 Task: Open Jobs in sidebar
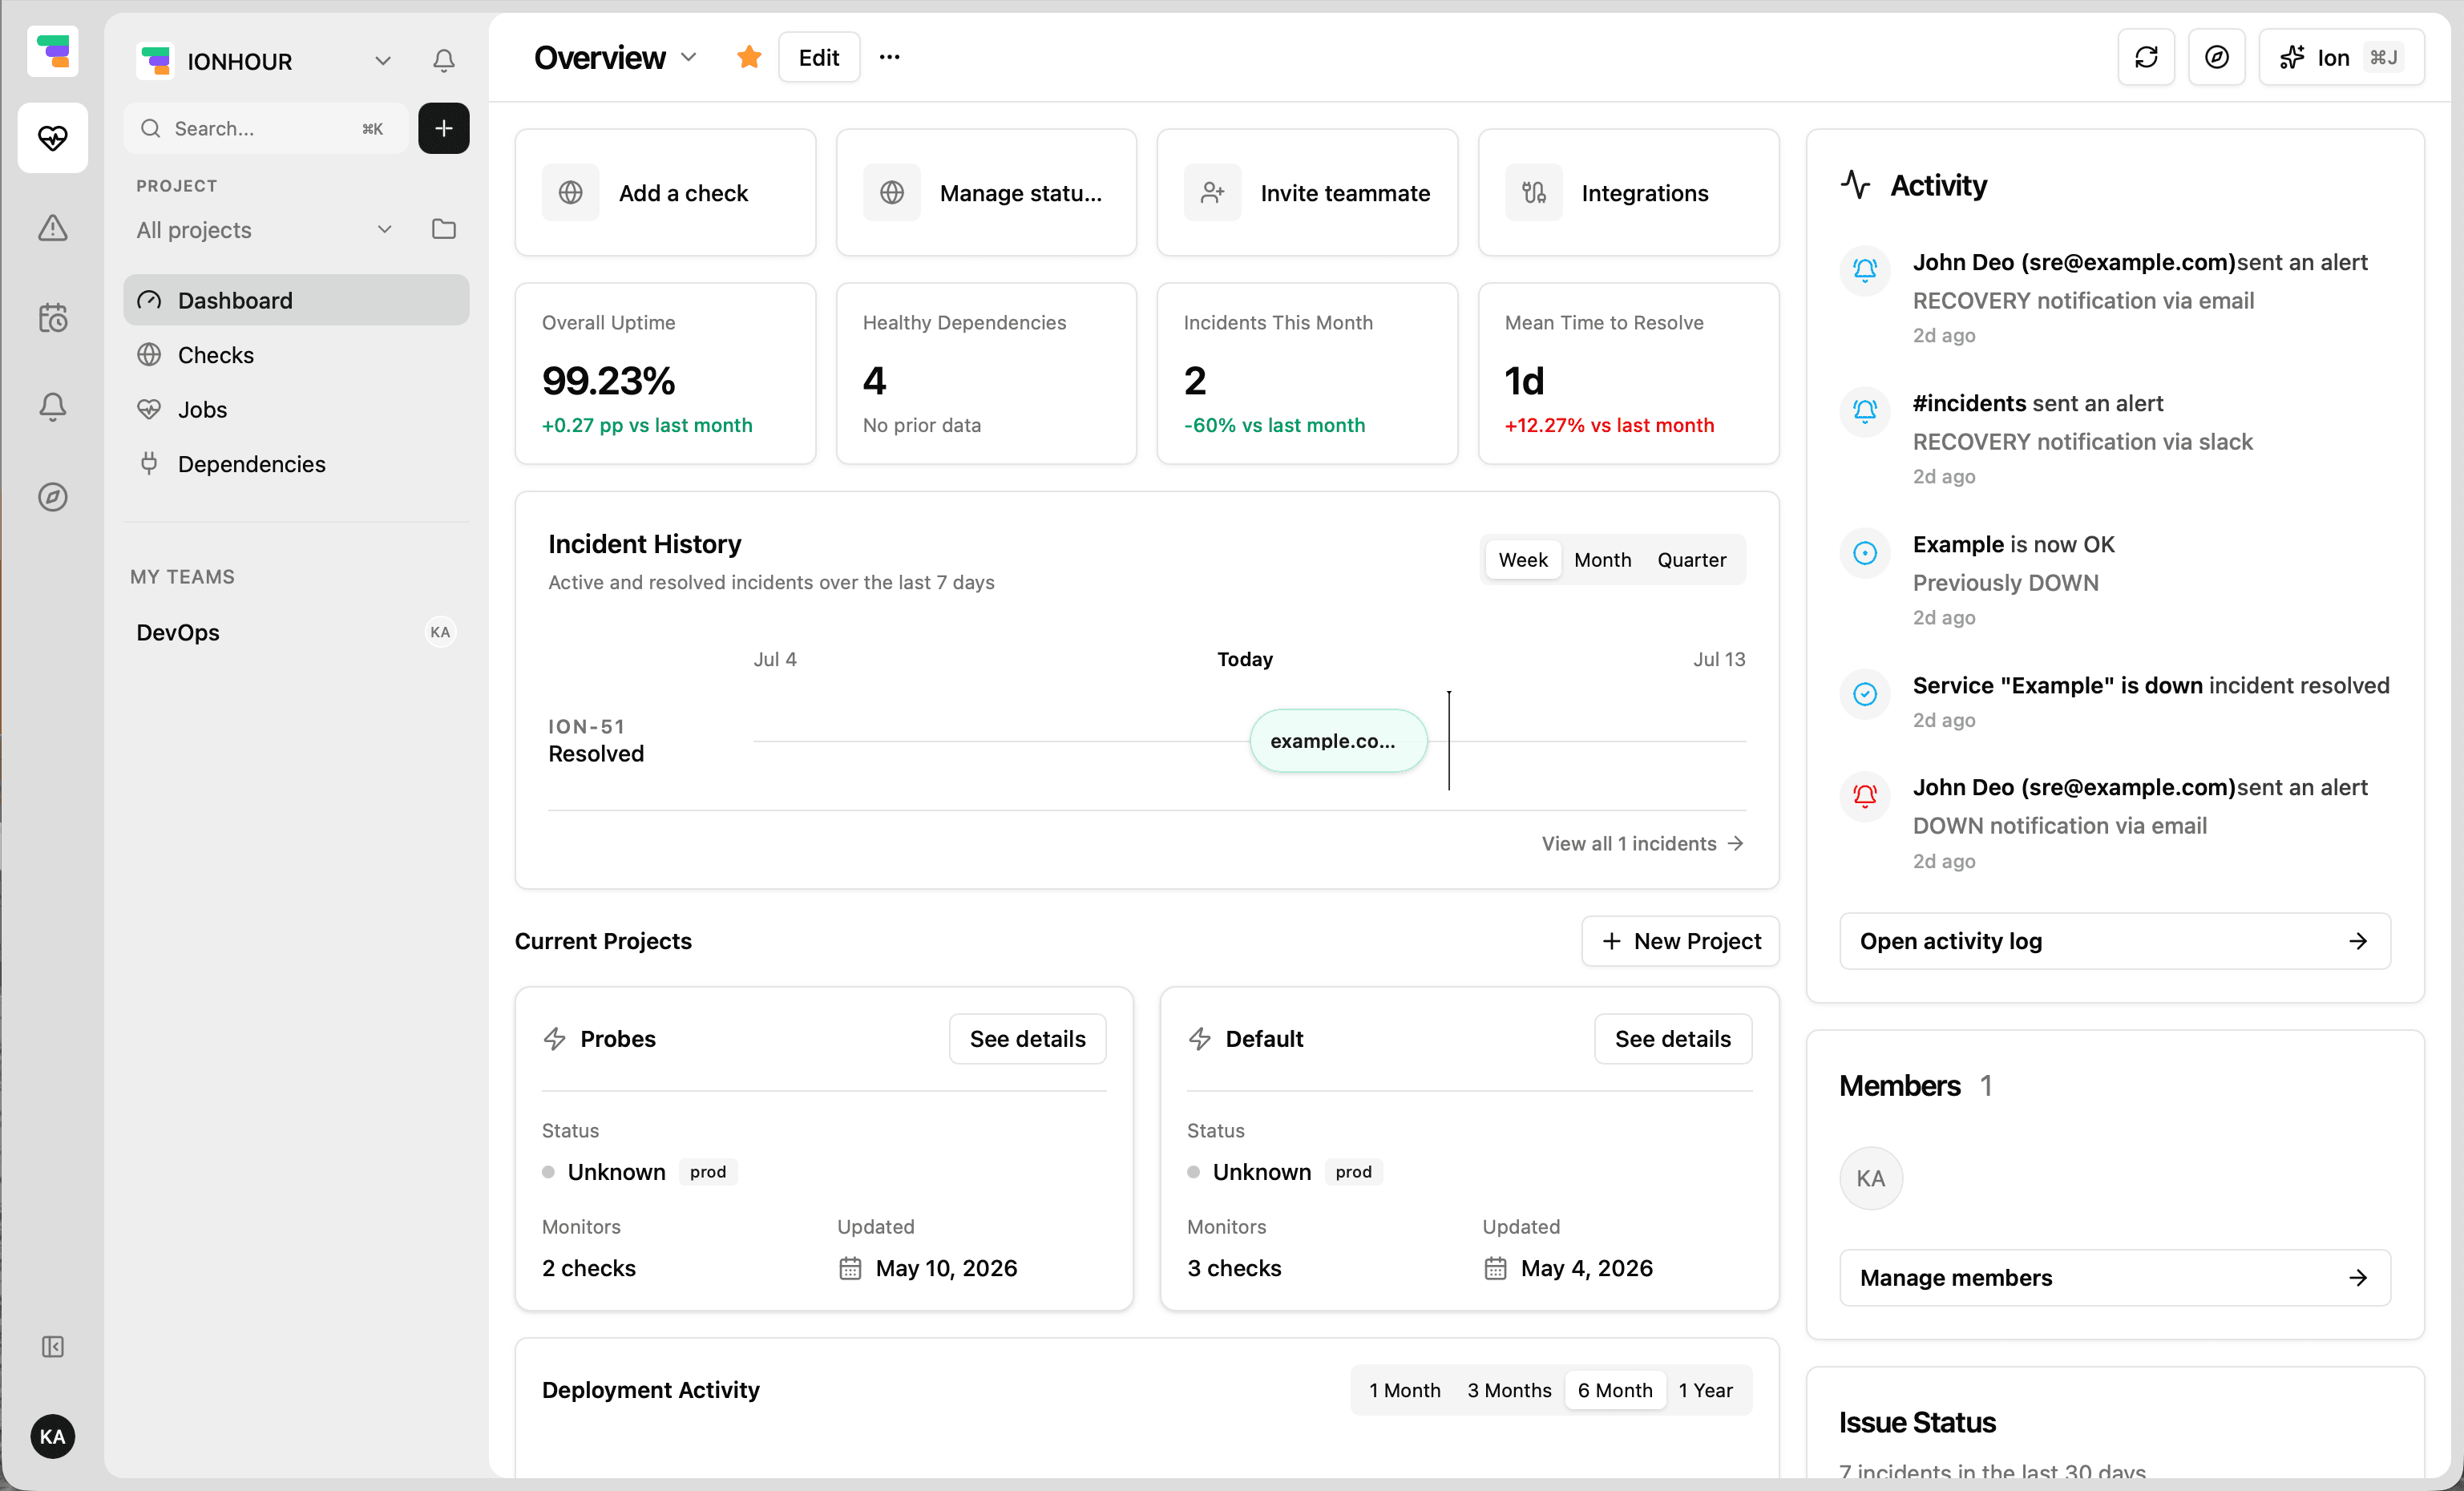[x=296, y=409]
